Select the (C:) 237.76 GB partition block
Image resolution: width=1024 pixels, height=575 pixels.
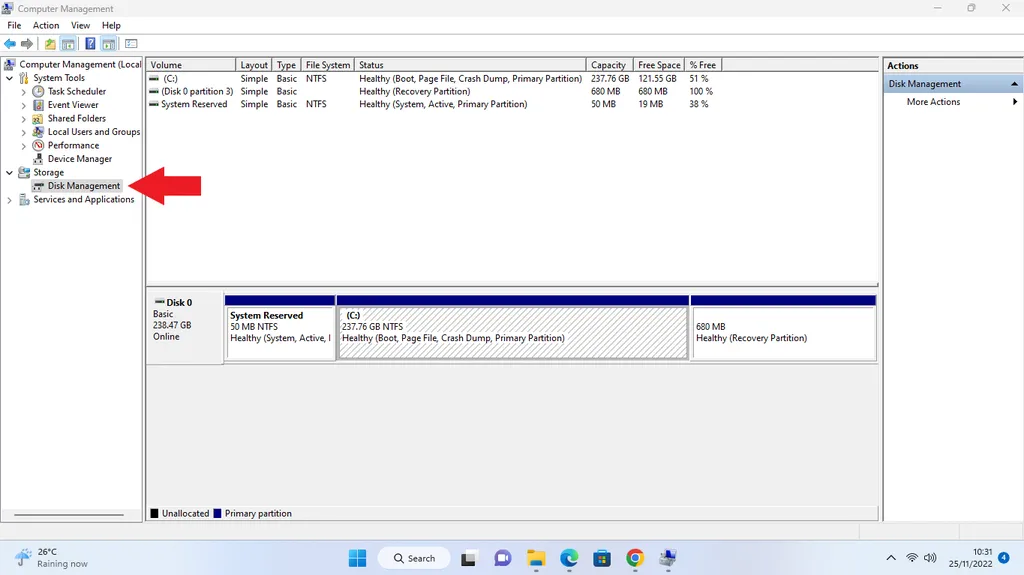tap(513, 327)
